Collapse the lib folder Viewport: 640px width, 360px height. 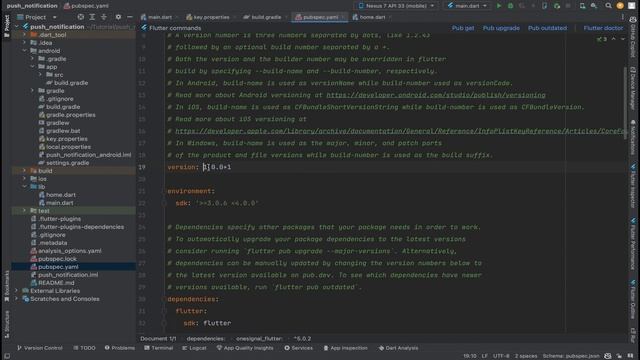24,187
